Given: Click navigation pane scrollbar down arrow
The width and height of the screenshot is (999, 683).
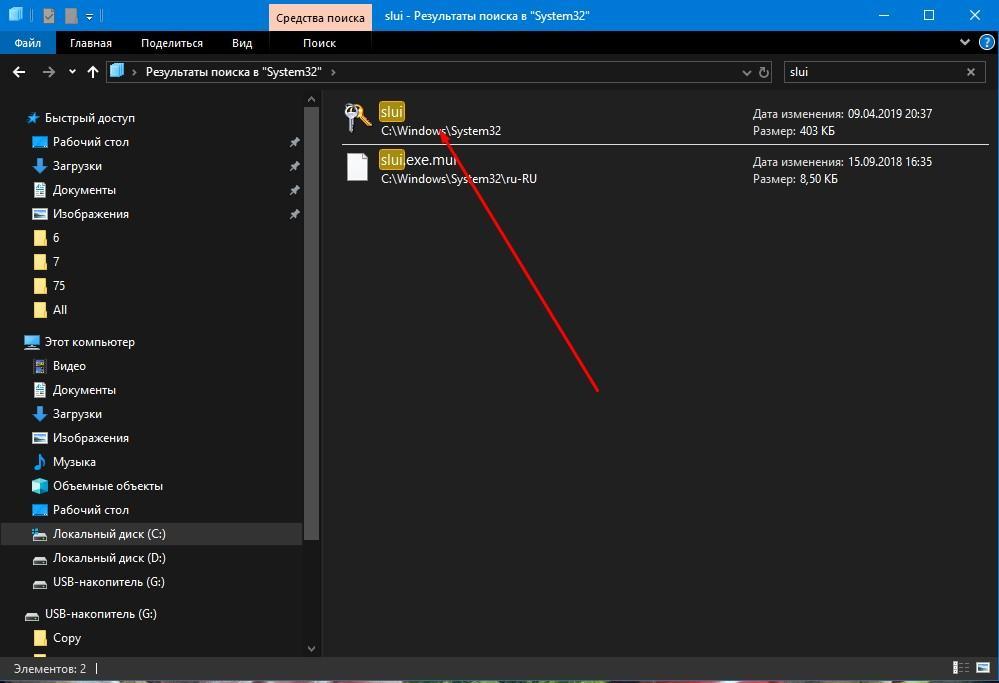Looking at the screenshot, I should click(311, 649).
